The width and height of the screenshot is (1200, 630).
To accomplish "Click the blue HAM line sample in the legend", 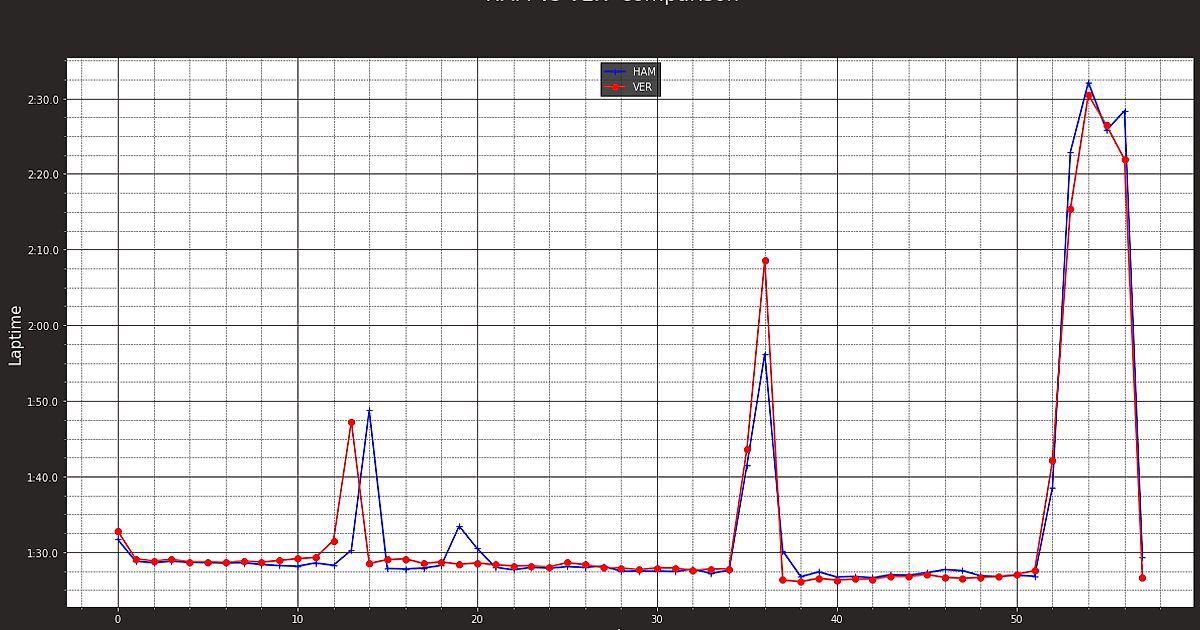I will 615,72.
